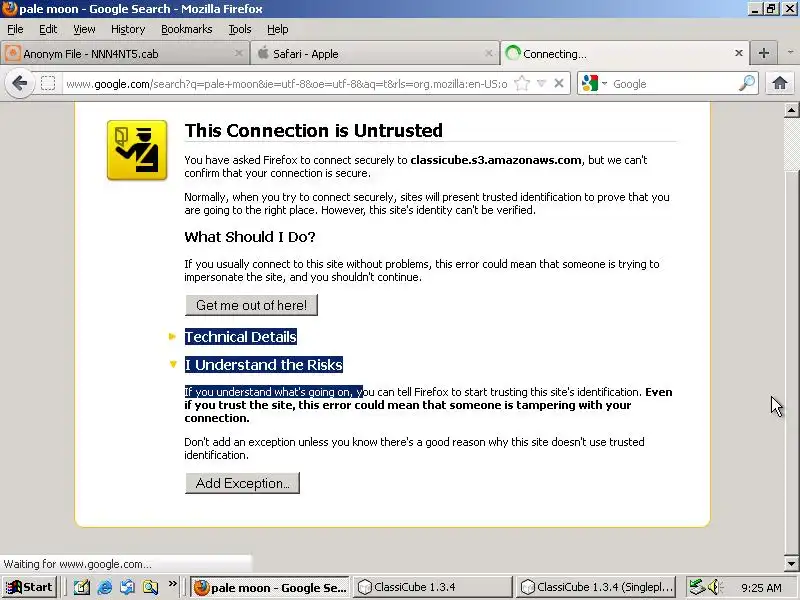Click the Firefox logo in title bar

(9, 9)
